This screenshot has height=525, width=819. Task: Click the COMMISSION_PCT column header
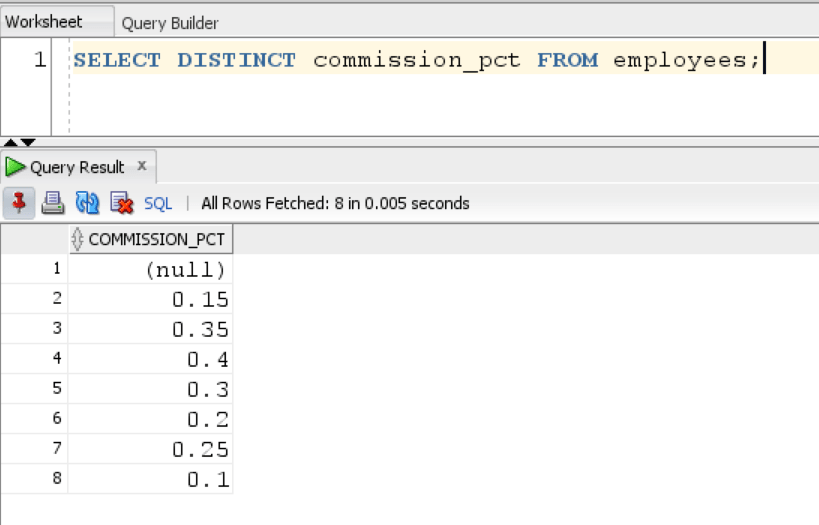(158, 239)
